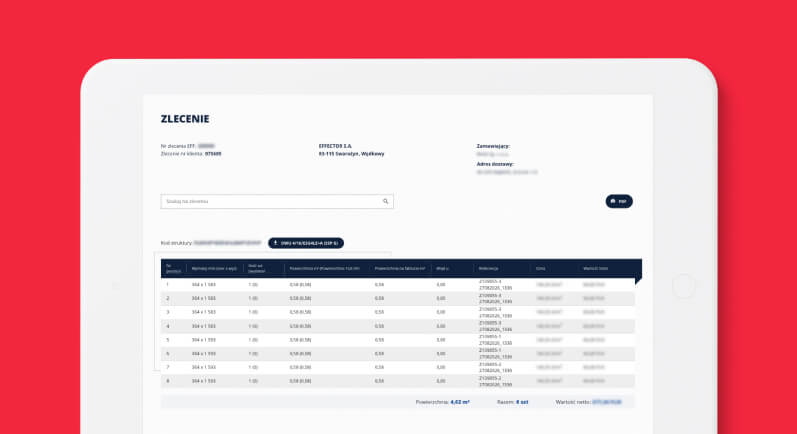Download the structure file beside Kod struktury
The height and width of the screenshot is (434, 797).
306,243
